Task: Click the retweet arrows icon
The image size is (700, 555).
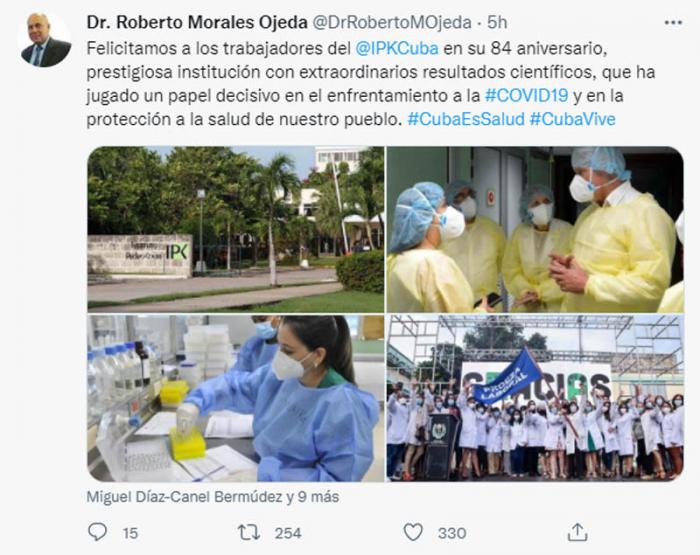Action: 248,533
